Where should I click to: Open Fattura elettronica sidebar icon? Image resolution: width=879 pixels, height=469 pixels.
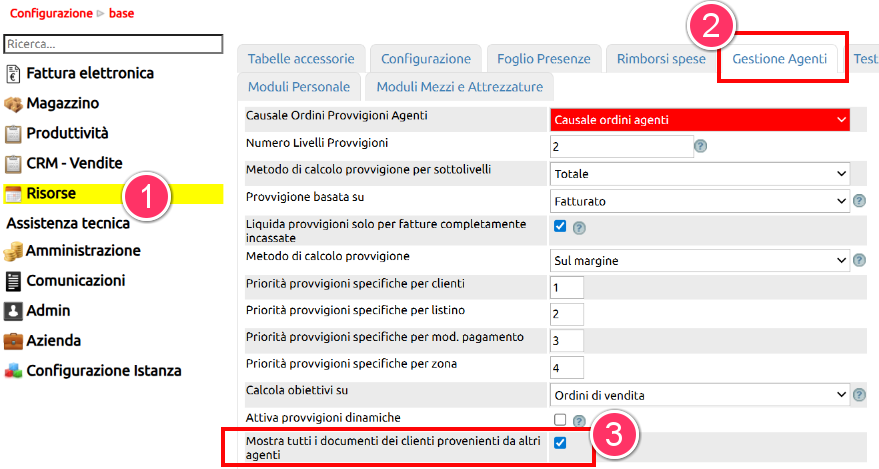(x=13, y=73)
